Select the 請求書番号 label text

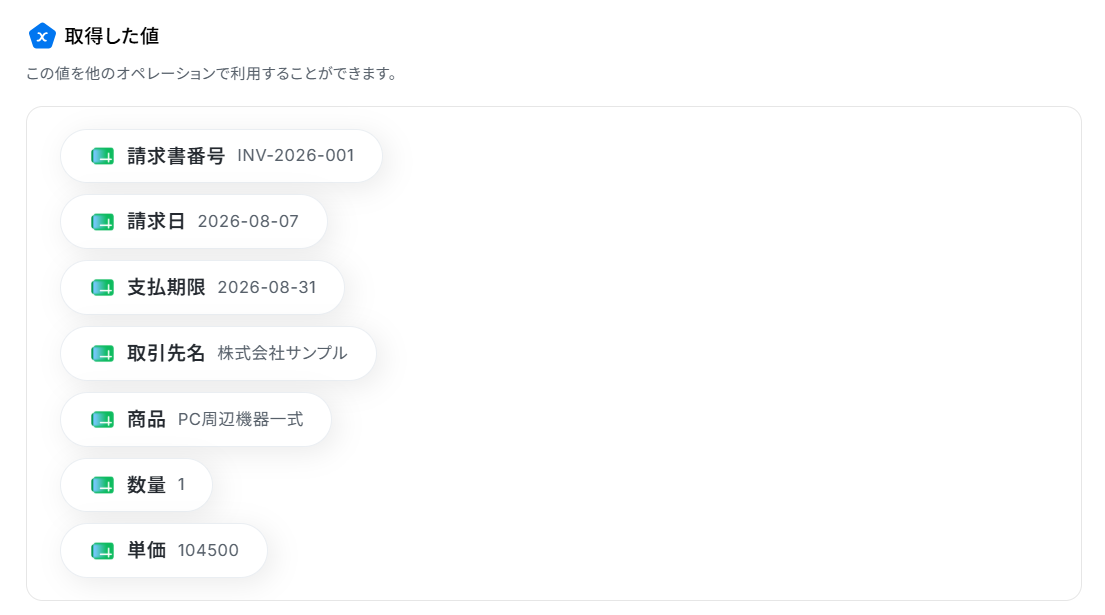click(x=176, y=156)
